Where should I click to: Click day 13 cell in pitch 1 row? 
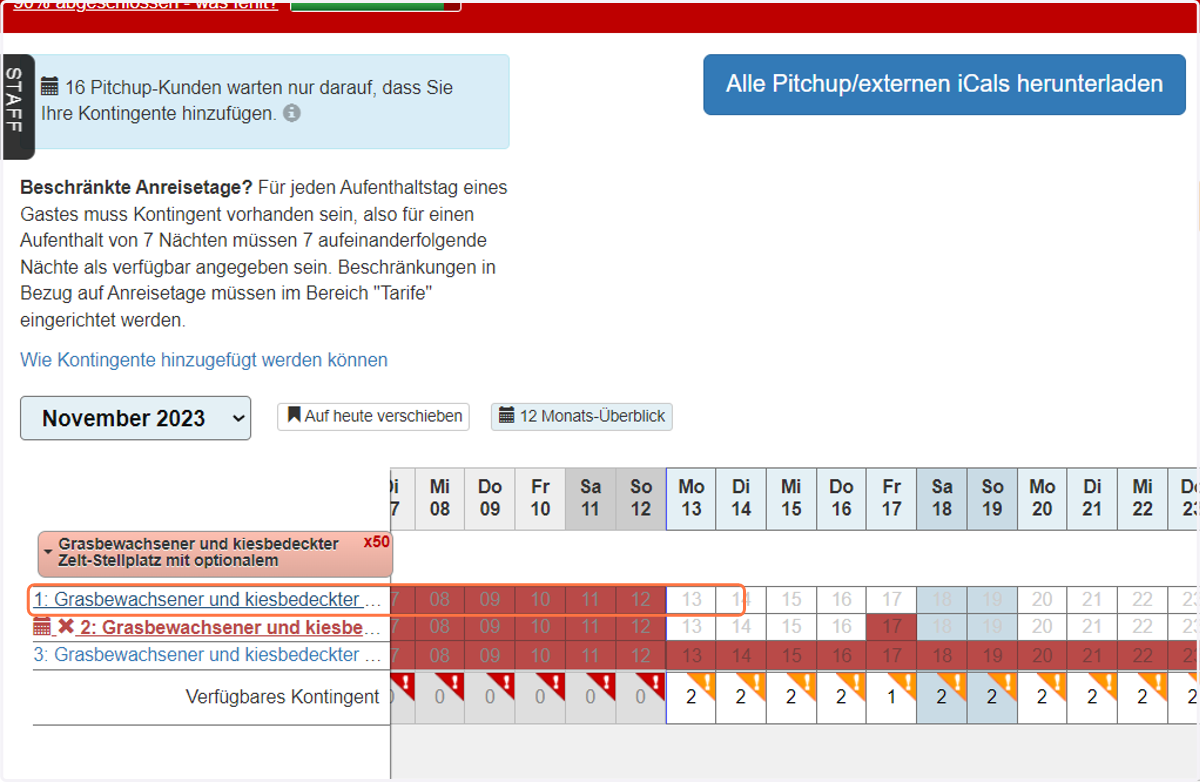tap(691, 600)
